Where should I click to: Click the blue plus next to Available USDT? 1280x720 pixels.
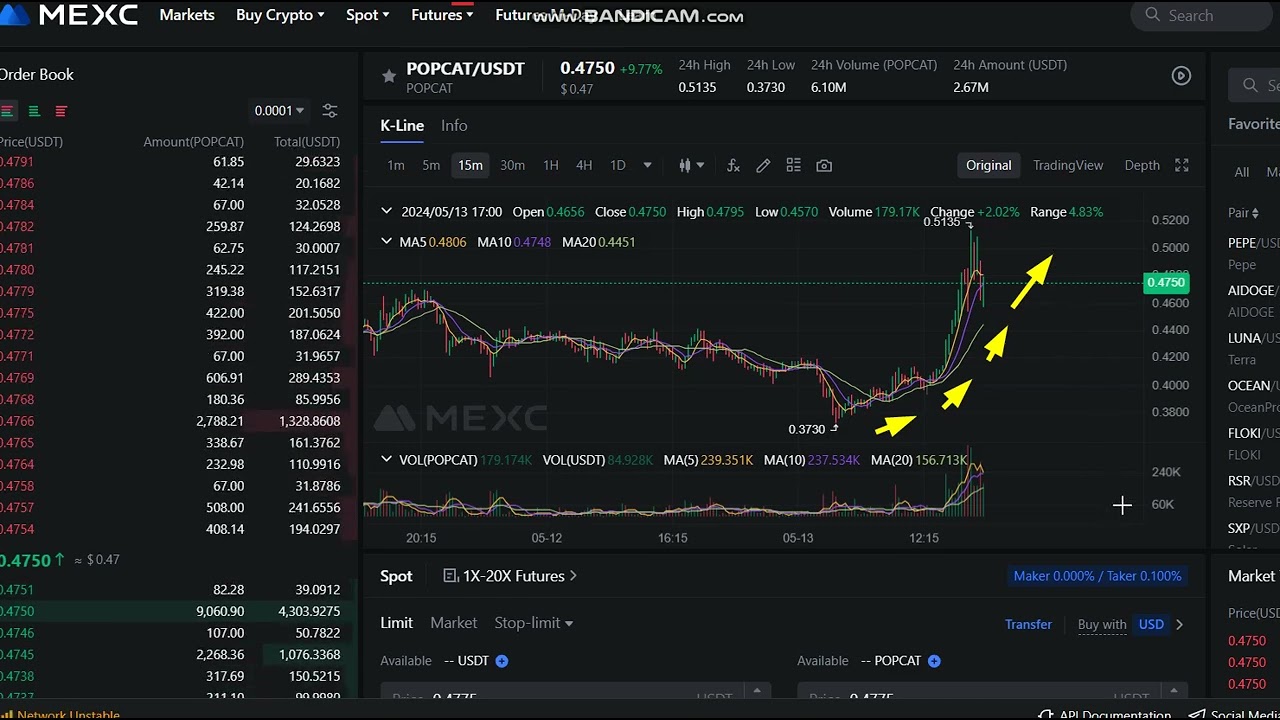pyautogui.click(x=502, y=661)
